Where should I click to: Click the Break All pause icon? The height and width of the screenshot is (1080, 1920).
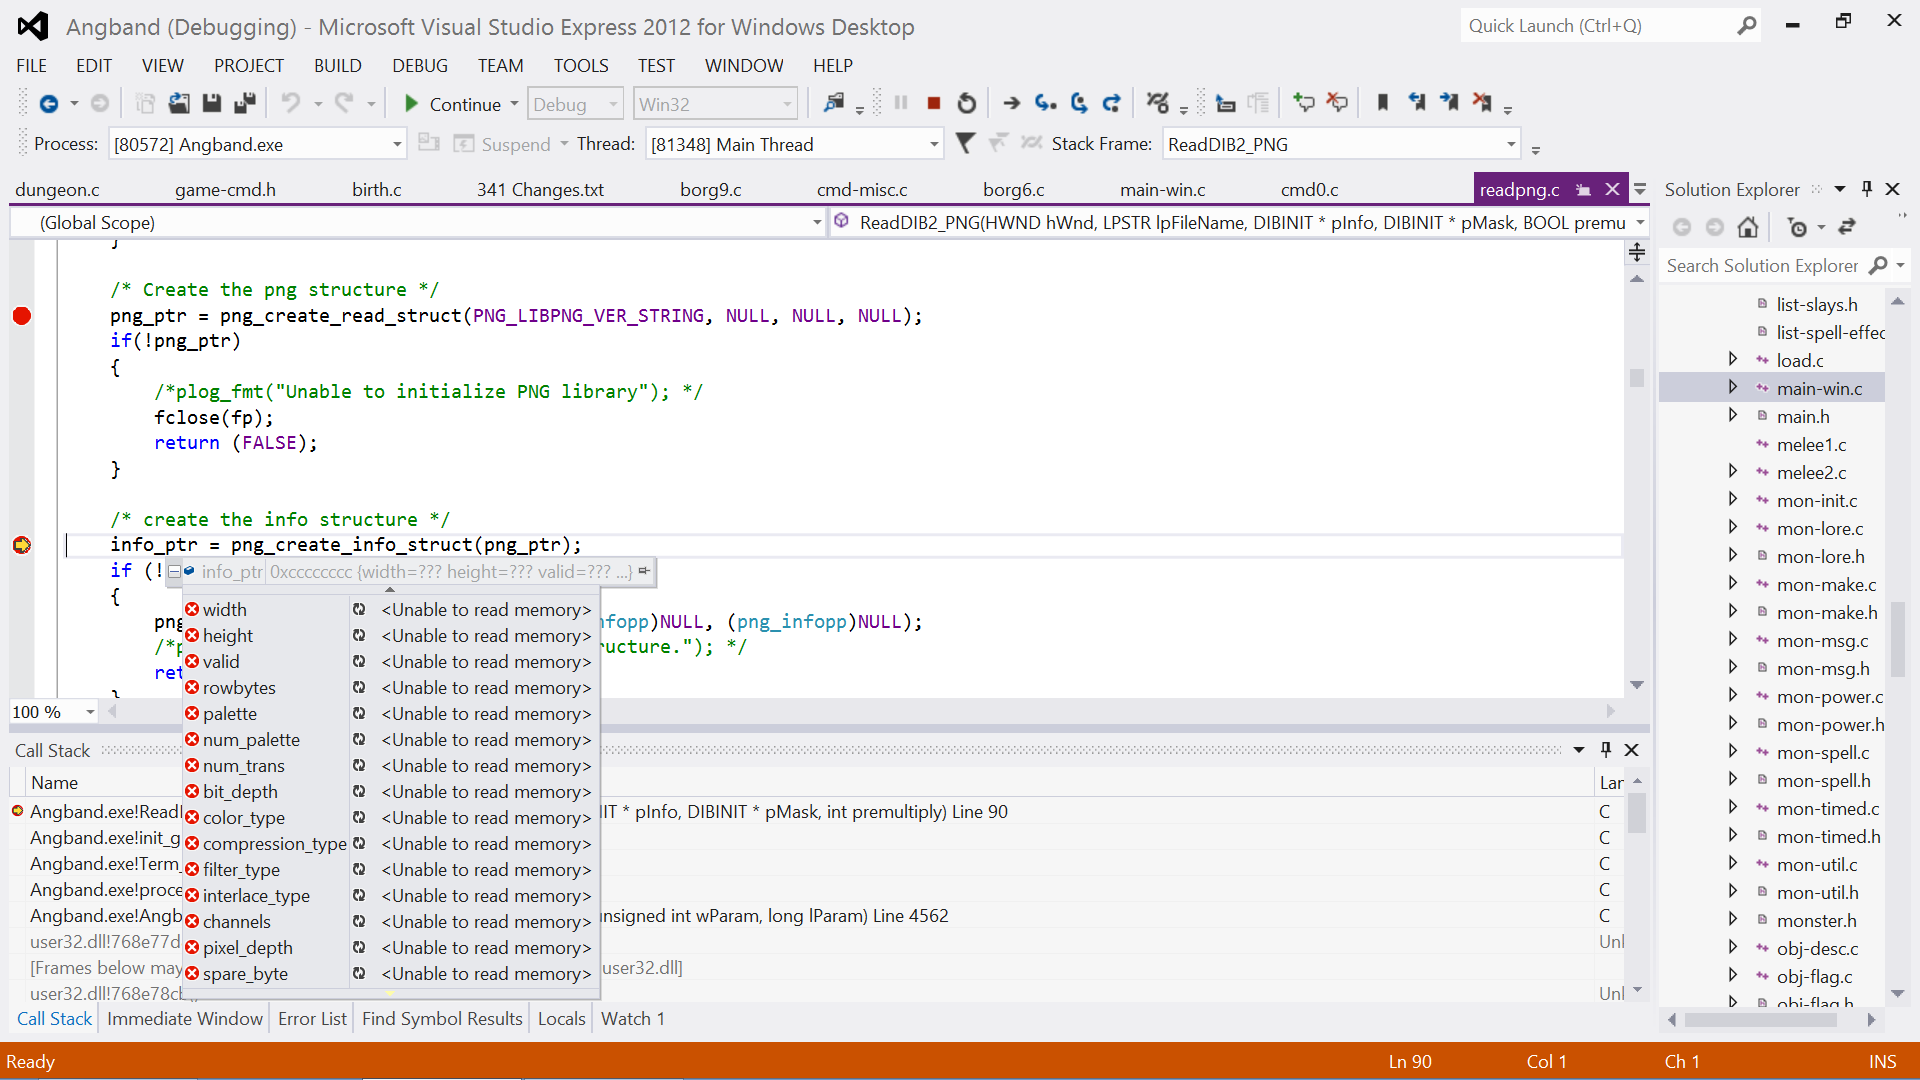click(x=901, y=103)
